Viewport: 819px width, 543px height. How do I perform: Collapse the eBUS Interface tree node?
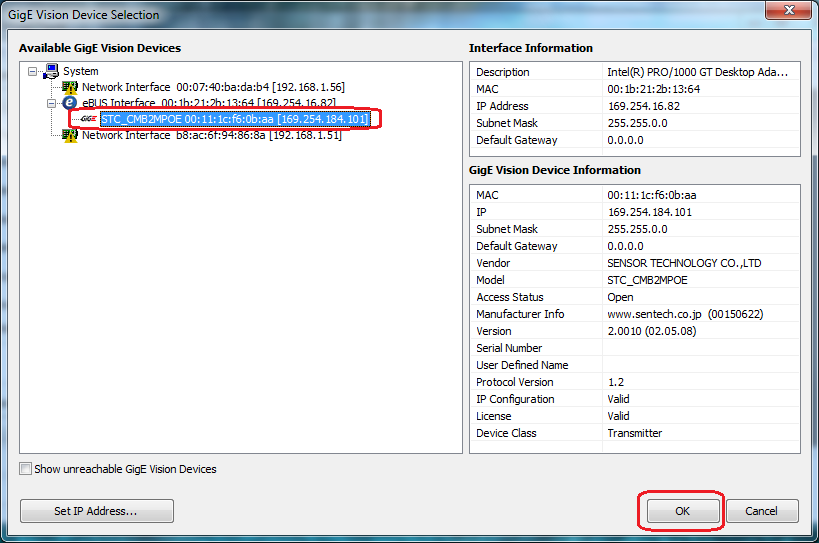51,103
